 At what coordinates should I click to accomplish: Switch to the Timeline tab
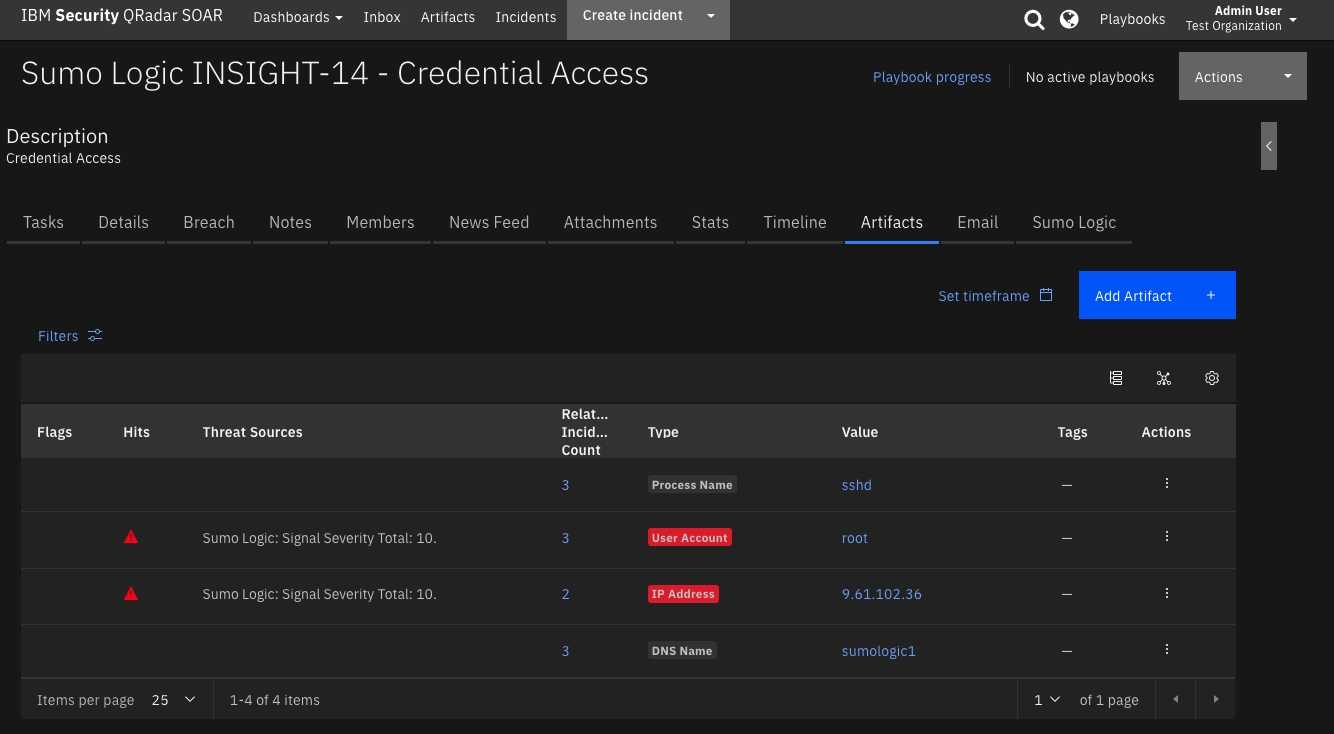(x=795, y=222)
